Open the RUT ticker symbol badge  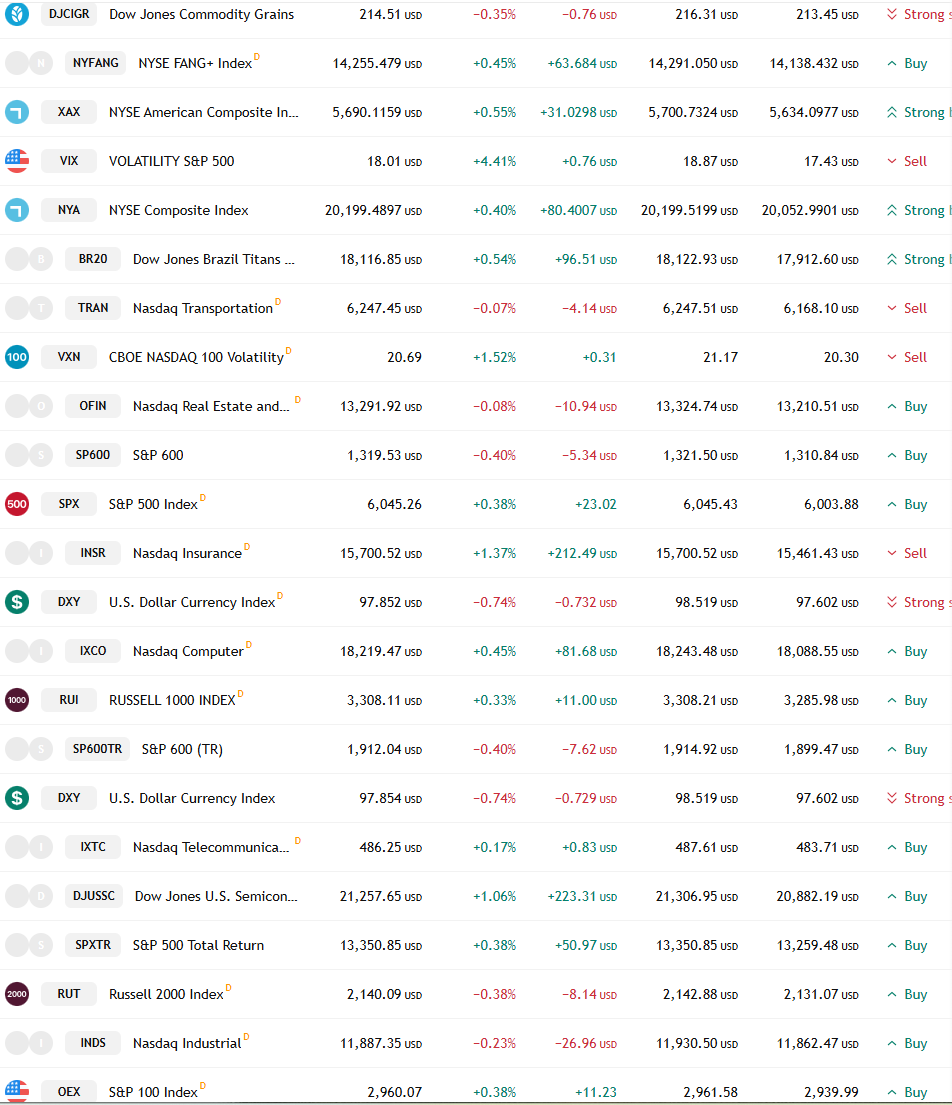(x=69, y=994)
